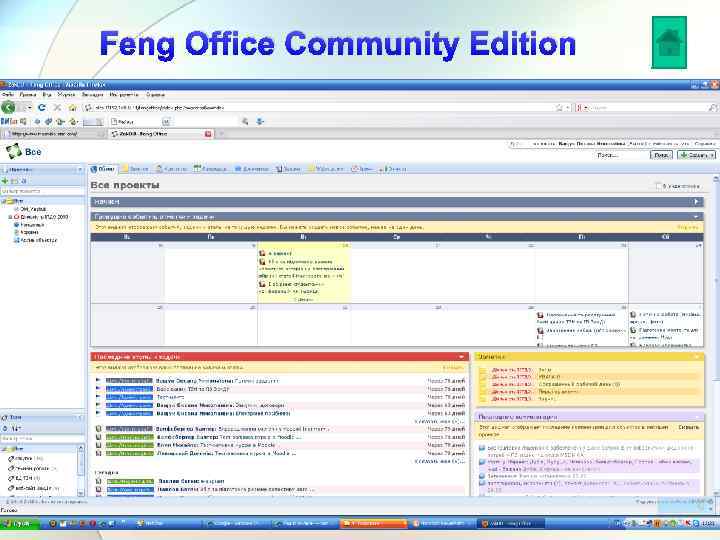720x540 pixels.
Task: Open the Работа bookmark on the toolbar
Action: coord(123,122)
